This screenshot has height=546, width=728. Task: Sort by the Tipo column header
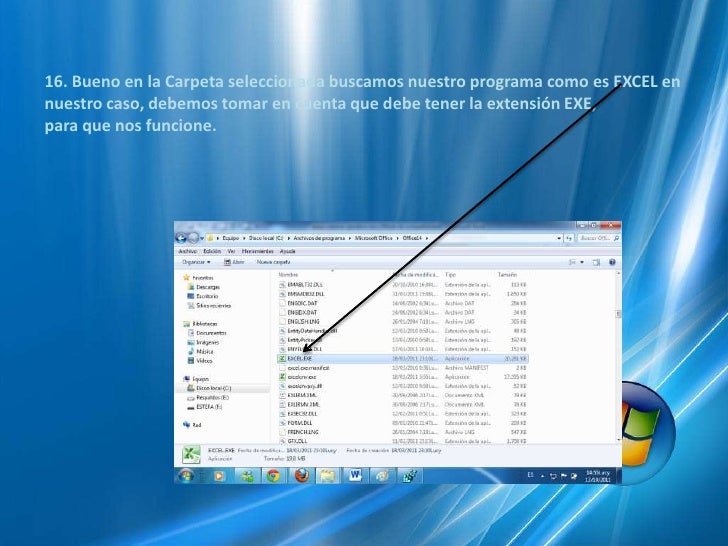pos(450,275)
